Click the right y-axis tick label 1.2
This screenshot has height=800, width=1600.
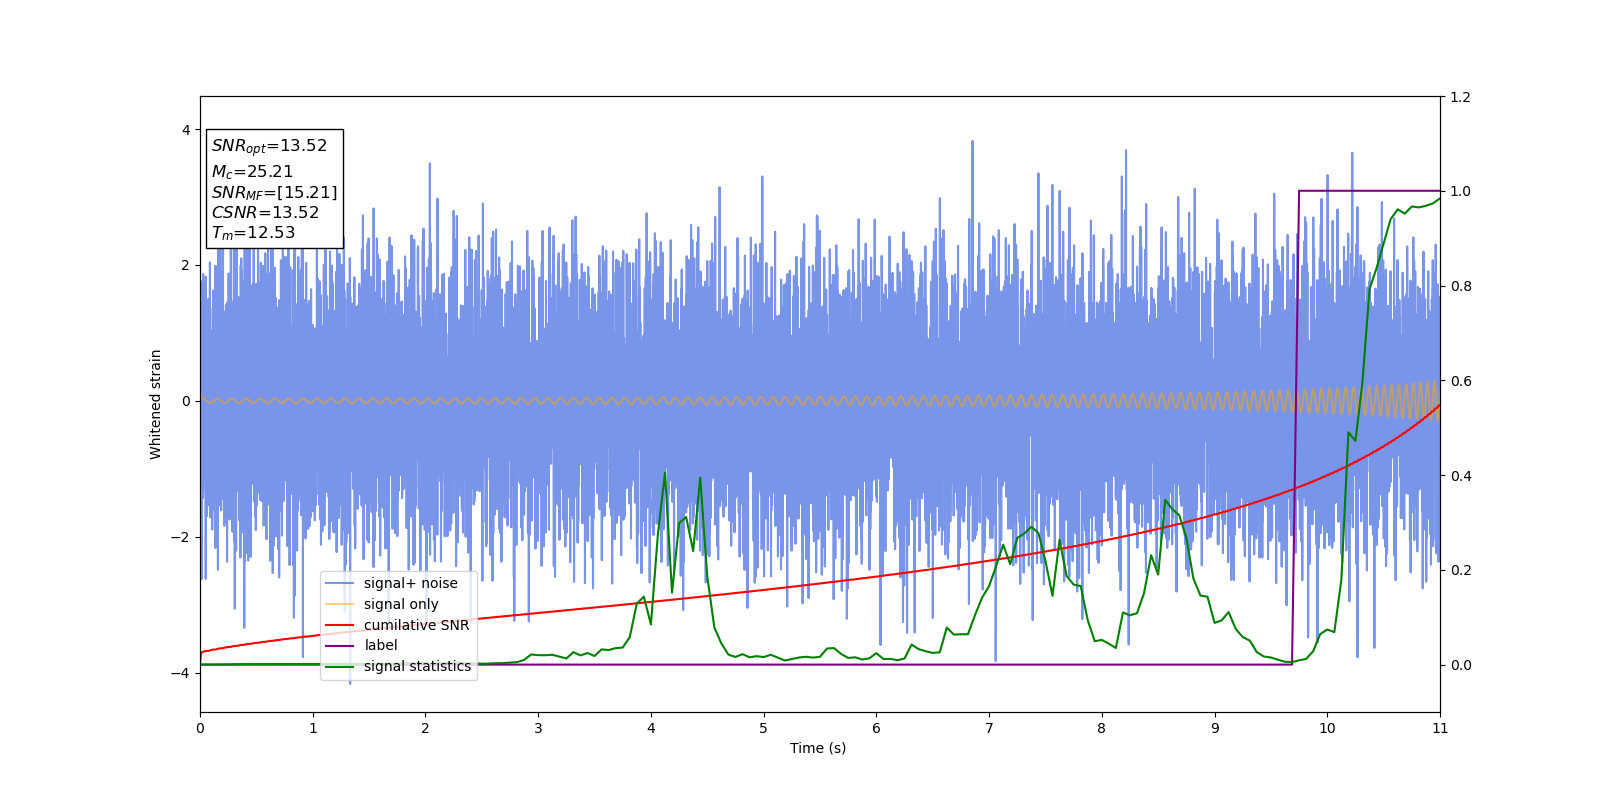coord(1460,97)
